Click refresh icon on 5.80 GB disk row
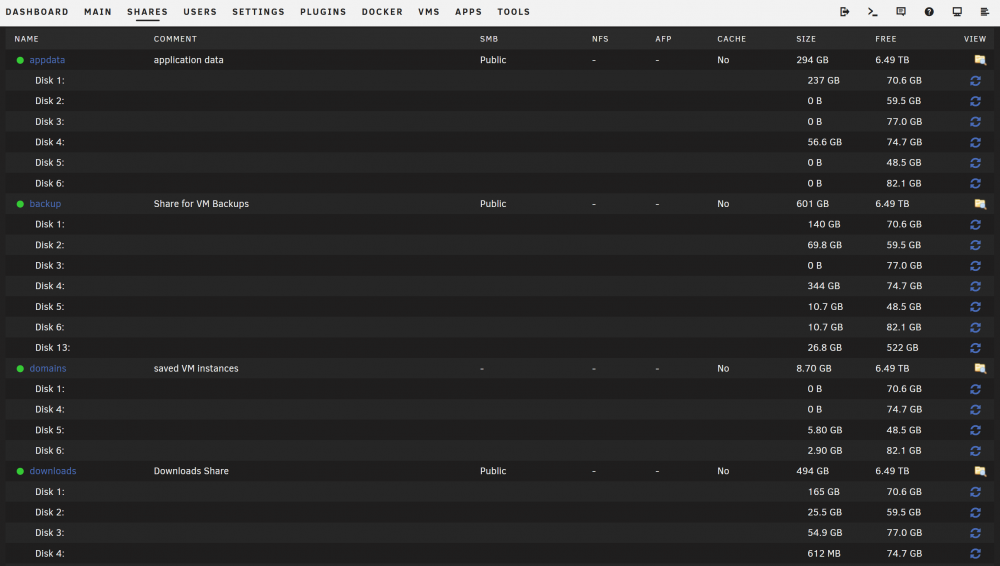This screenshot has width=1000, height=566. pyautogui.click(x=975, y=430)
